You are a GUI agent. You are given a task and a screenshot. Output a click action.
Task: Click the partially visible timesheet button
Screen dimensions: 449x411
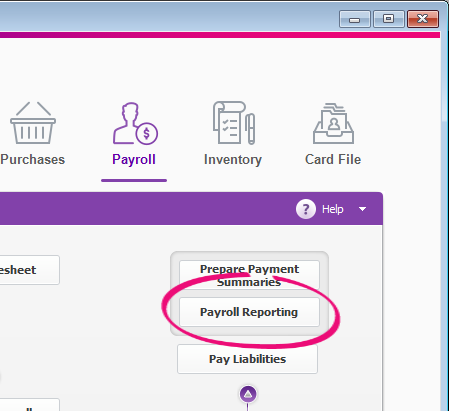(30, 270)
